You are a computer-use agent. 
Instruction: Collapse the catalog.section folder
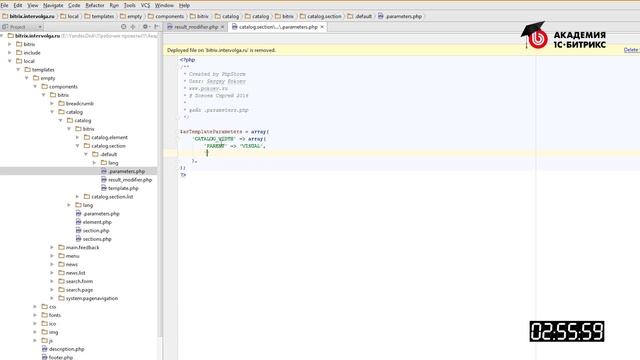[x=78, y=146]
